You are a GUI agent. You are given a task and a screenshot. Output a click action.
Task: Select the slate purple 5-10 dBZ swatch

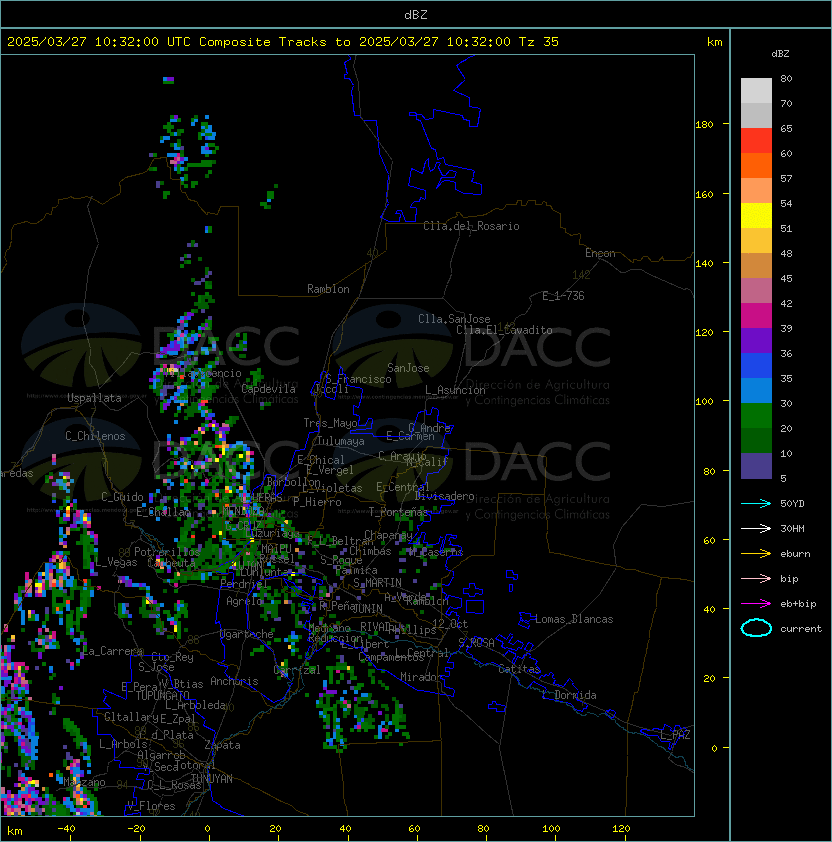(756, 466)
